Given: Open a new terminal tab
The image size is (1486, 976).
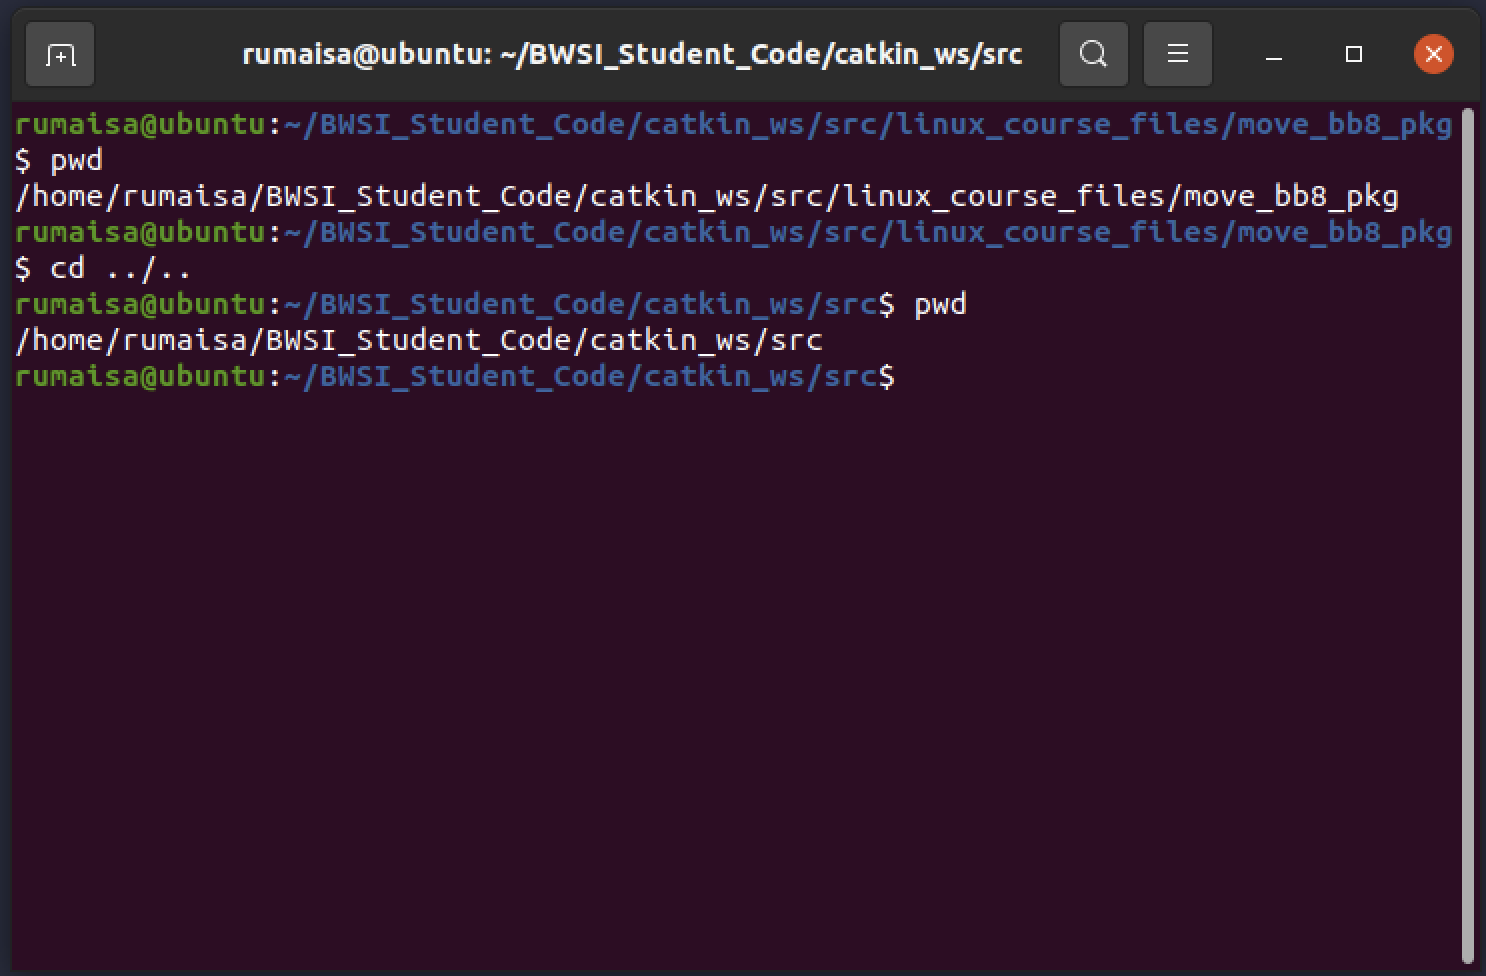Looking at the screenshot, I should click(x=60, y=54).
